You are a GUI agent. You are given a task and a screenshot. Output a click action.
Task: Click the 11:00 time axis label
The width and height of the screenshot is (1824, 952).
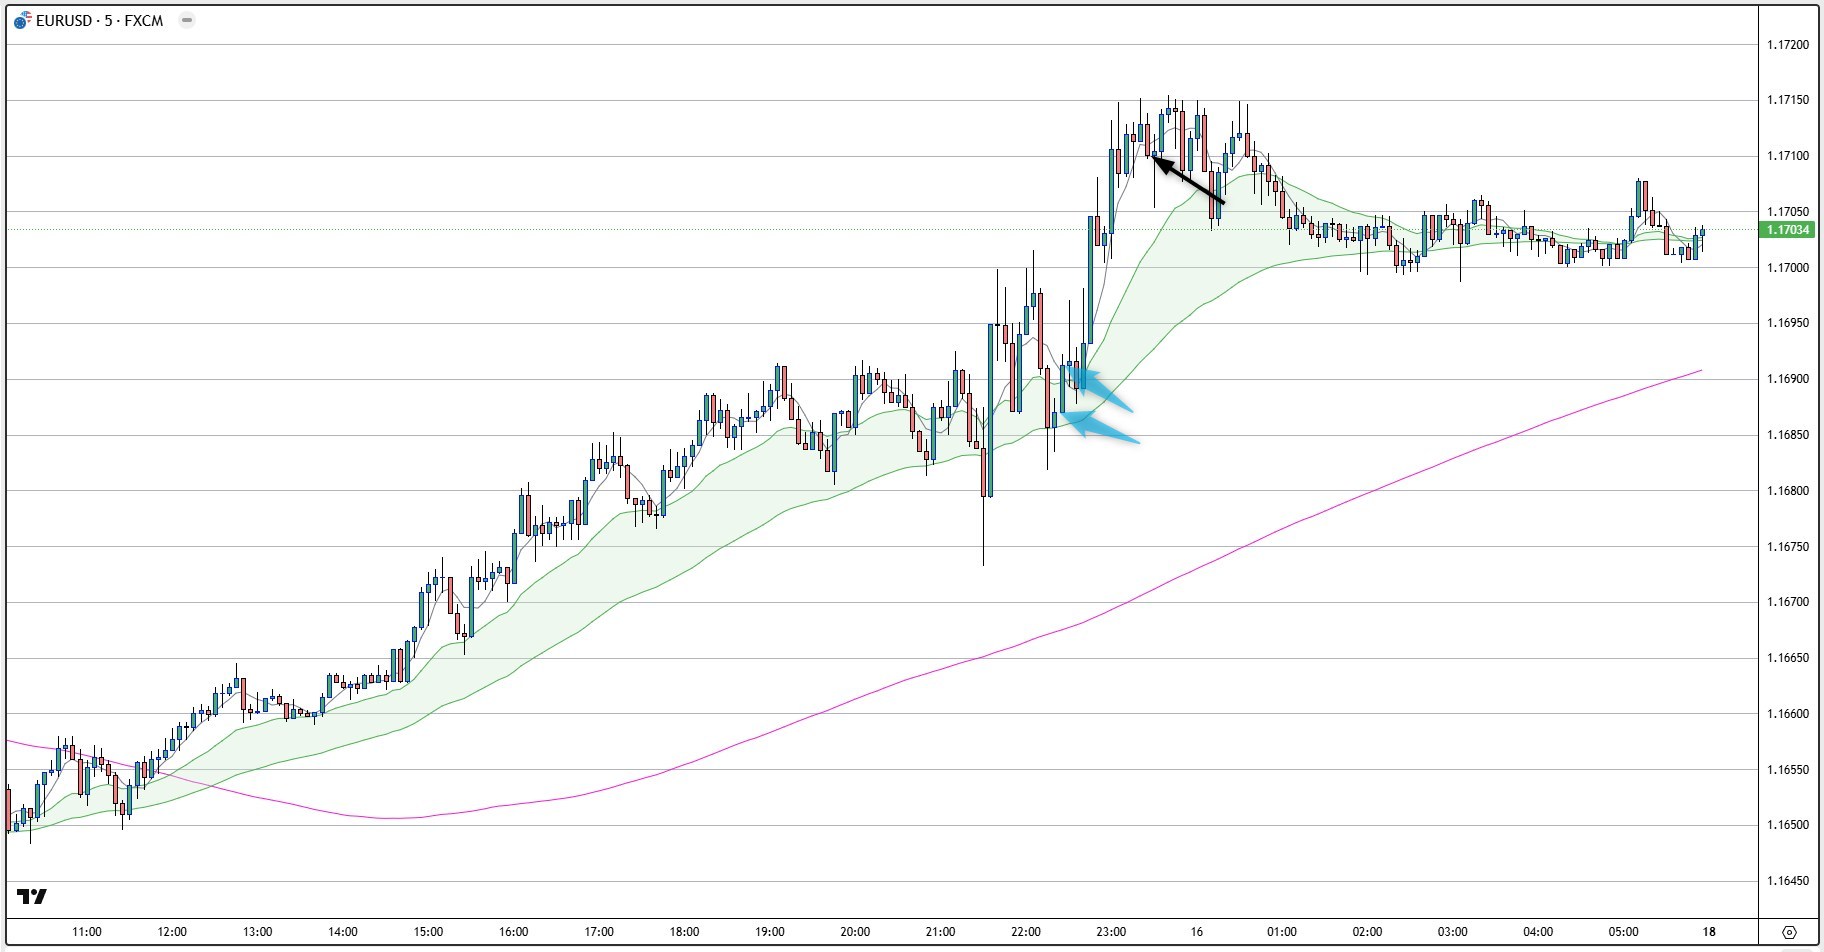click(87, 932)
